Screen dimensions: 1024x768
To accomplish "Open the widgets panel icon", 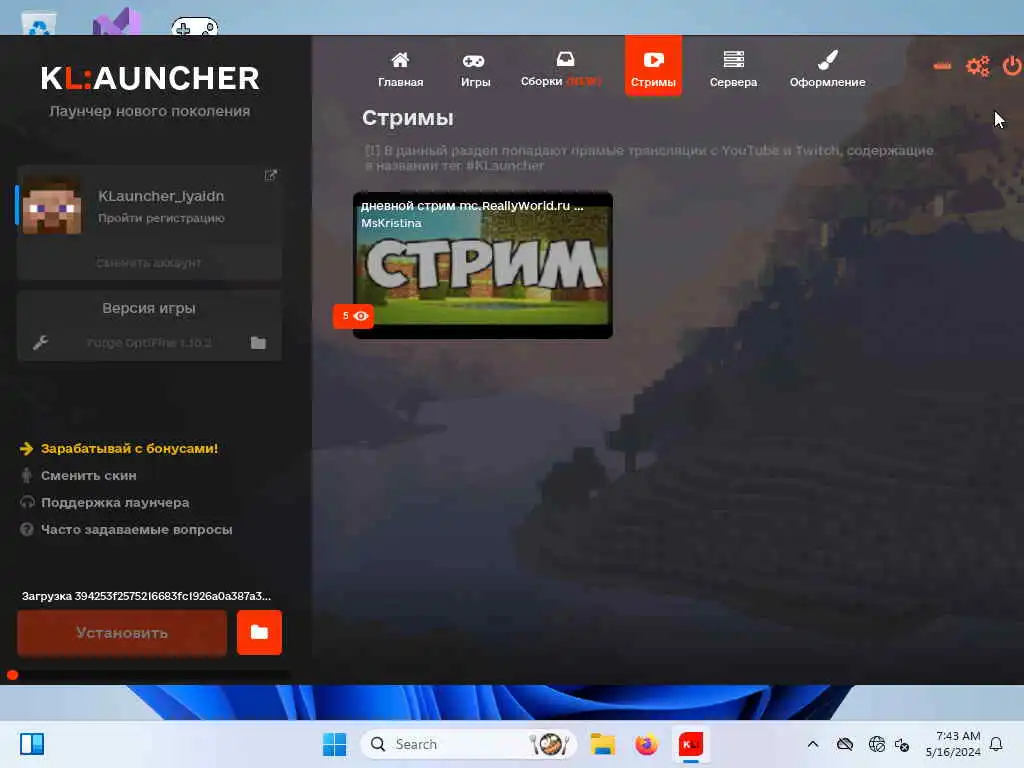I will pyautogui.click(x=32, y=744).
